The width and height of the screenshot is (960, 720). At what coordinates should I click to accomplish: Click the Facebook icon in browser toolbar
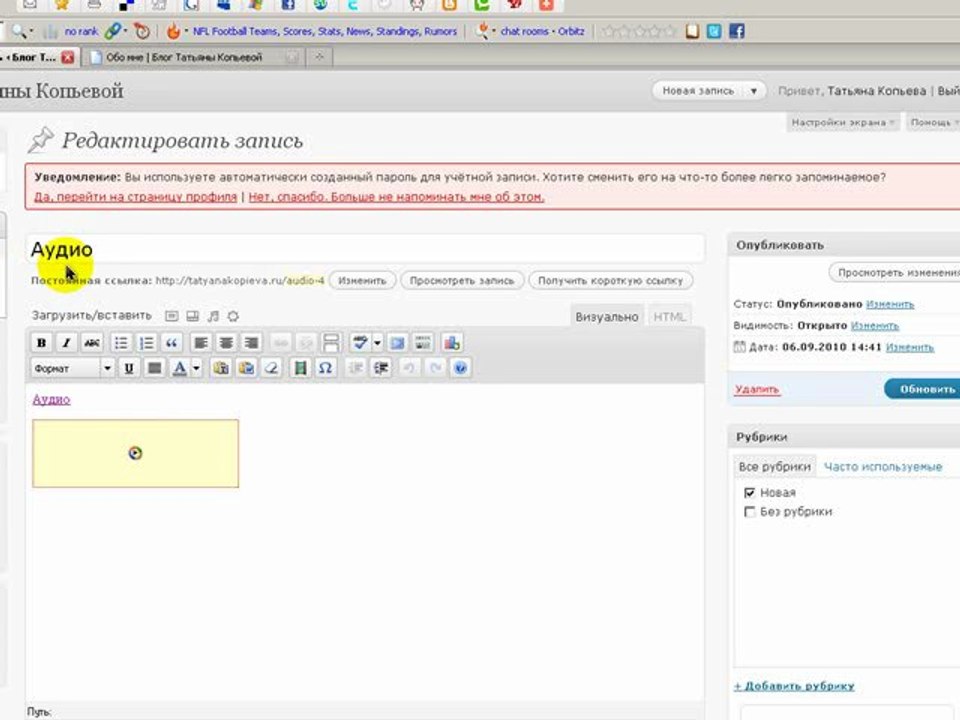pos(737,31)
